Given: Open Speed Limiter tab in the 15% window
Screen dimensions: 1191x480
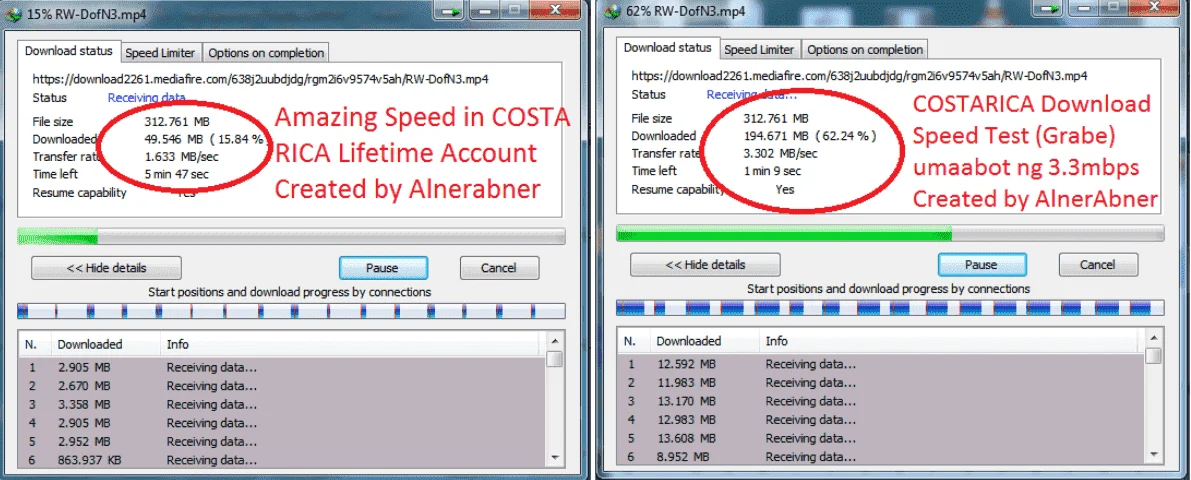Looking at the screenshot, I should click(160, 53).
